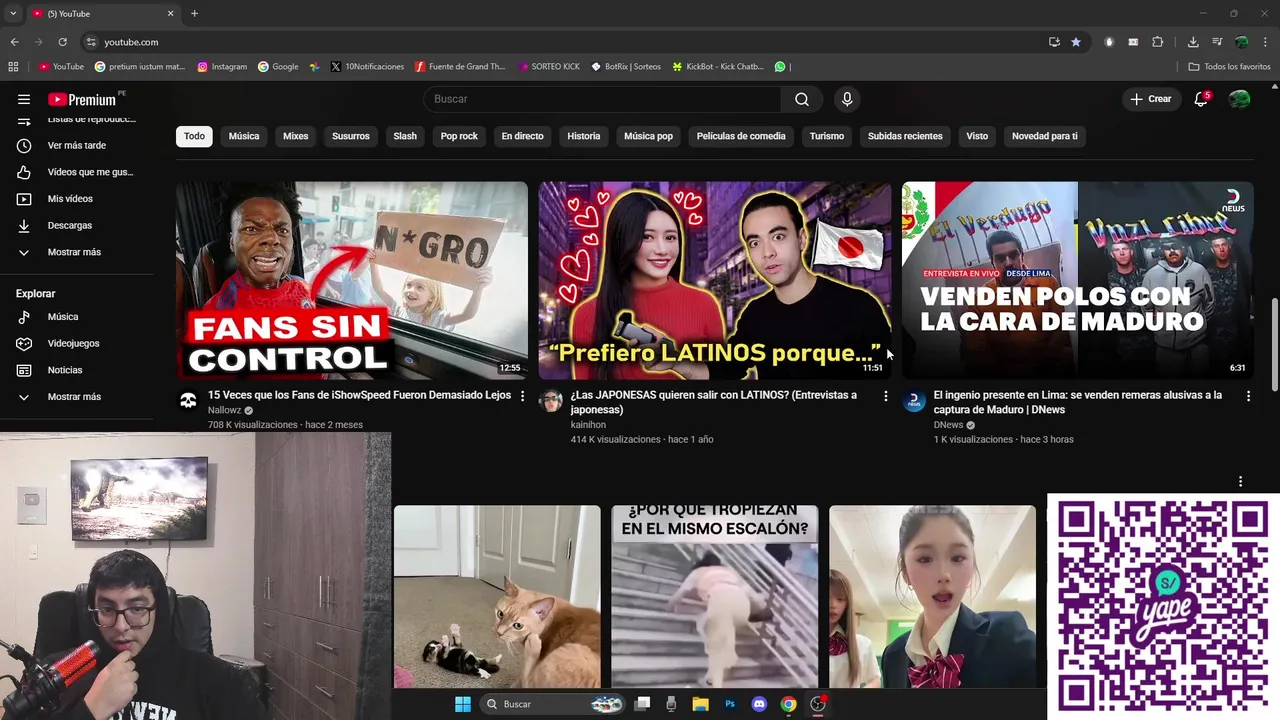
Task: Click the Música note icon under Explorar
Action: coord(24,317)
